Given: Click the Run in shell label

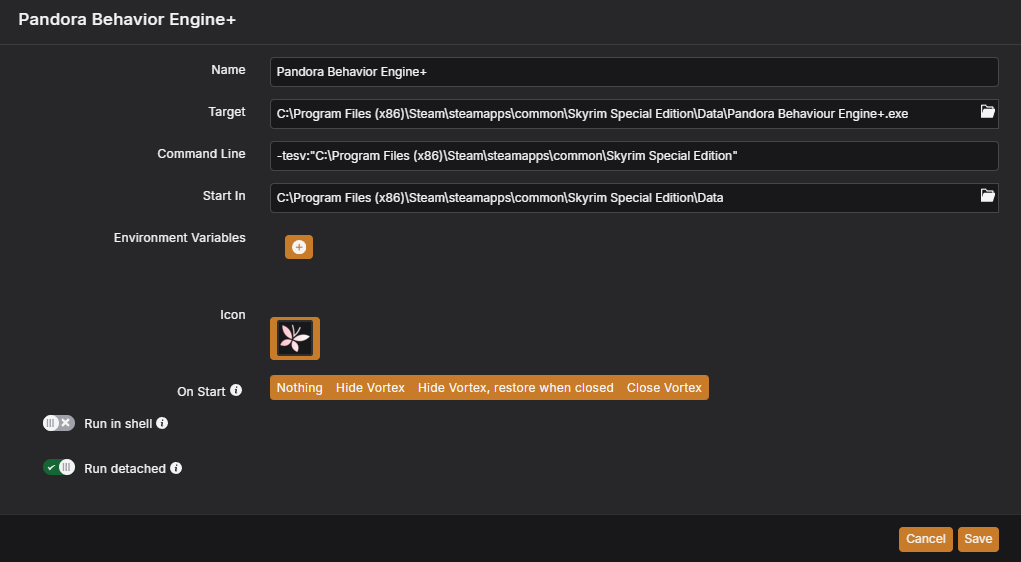Looking at the screenshot, I should tap(118, 423).
